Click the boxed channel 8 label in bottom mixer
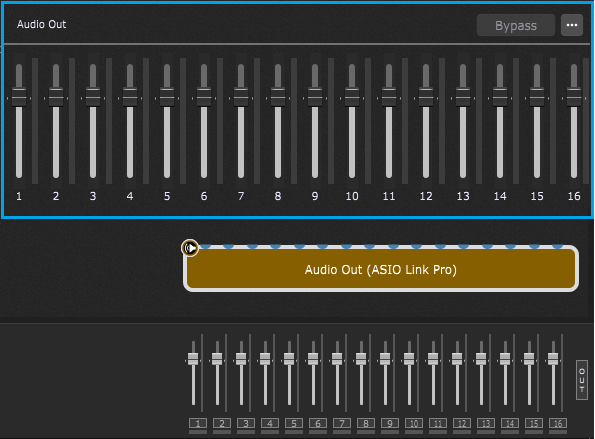The image size is (595, 439). (x=366, y=423)
